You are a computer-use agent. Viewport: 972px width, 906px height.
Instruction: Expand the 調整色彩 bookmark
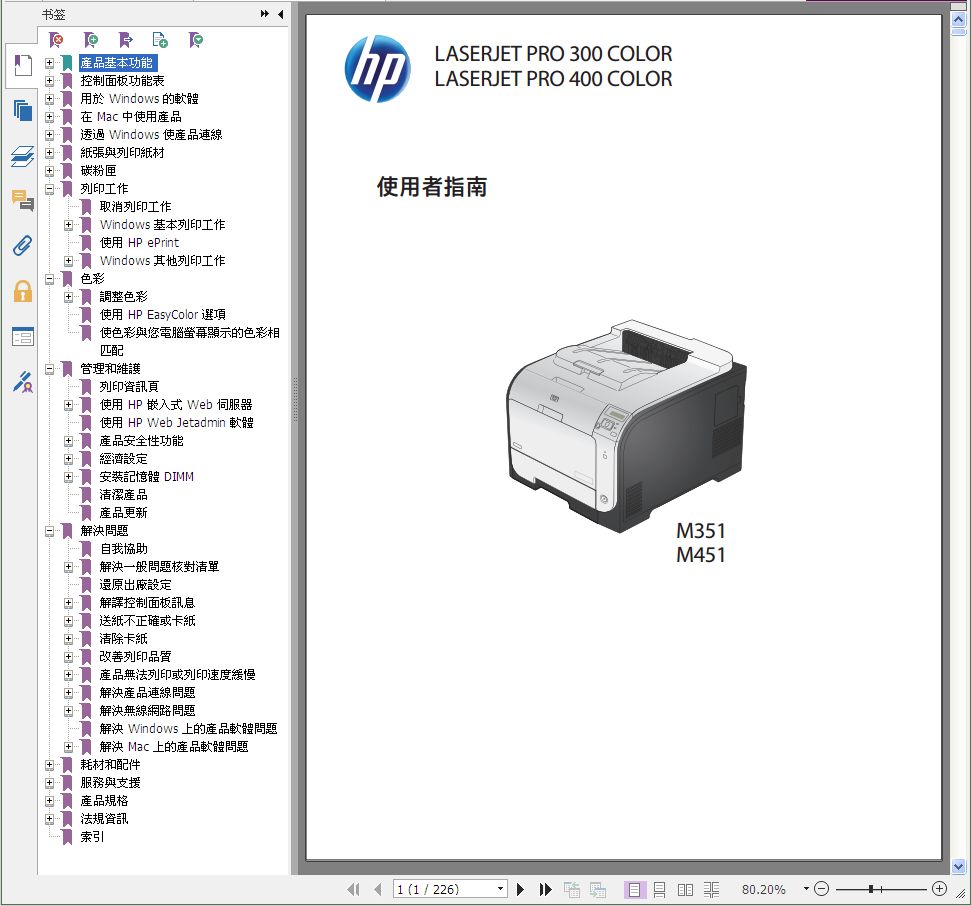point(68,297)
